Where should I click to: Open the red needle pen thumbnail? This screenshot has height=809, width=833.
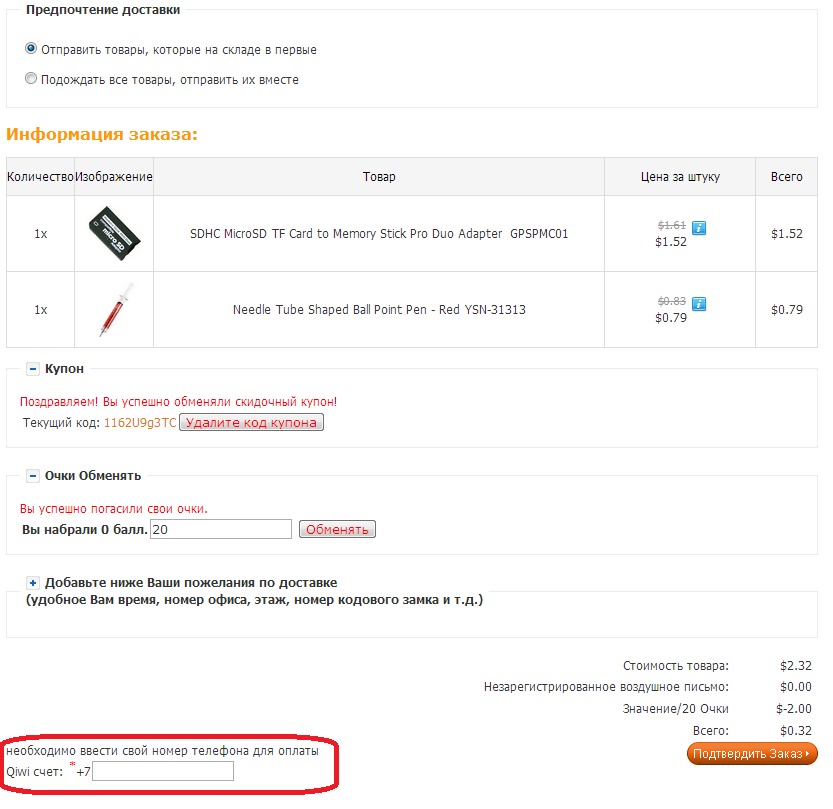116,310
